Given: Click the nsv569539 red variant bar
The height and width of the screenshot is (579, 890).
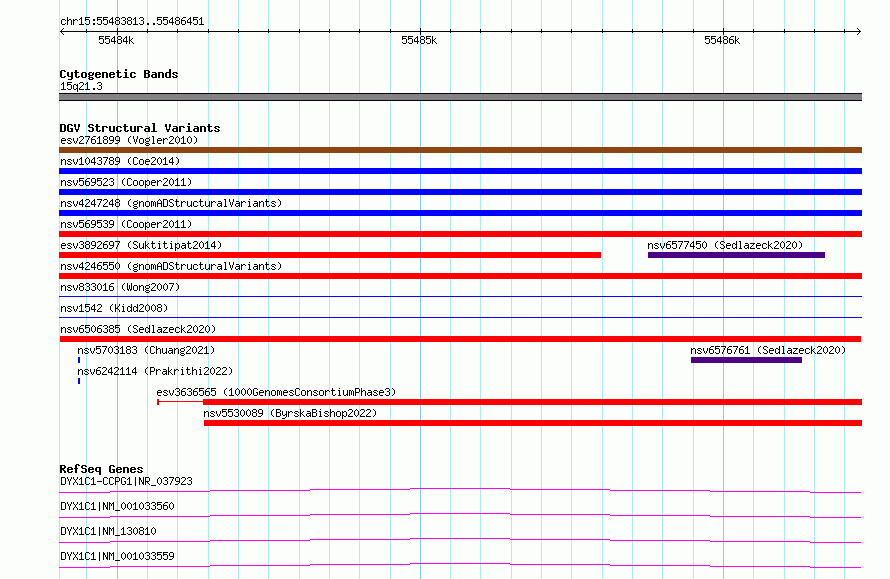Looking at the screenshot, I should 460,234.
